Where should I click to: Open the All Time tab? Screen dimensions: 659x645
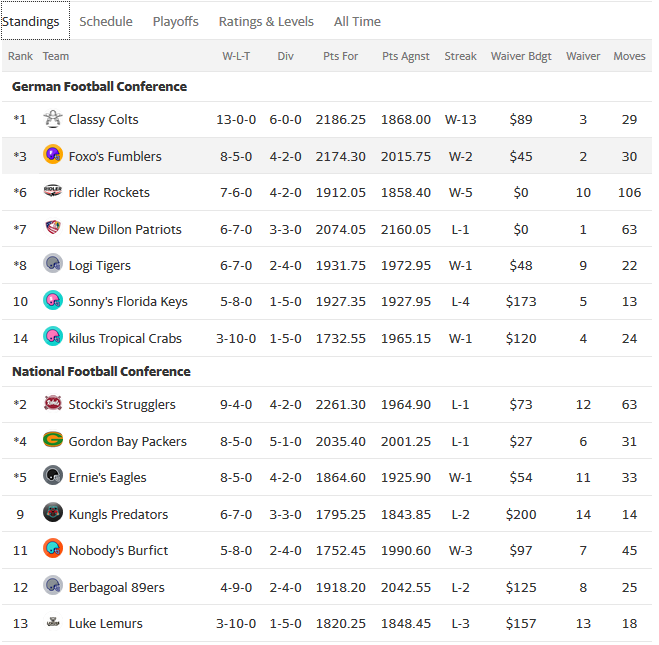[x=357, y=21]
